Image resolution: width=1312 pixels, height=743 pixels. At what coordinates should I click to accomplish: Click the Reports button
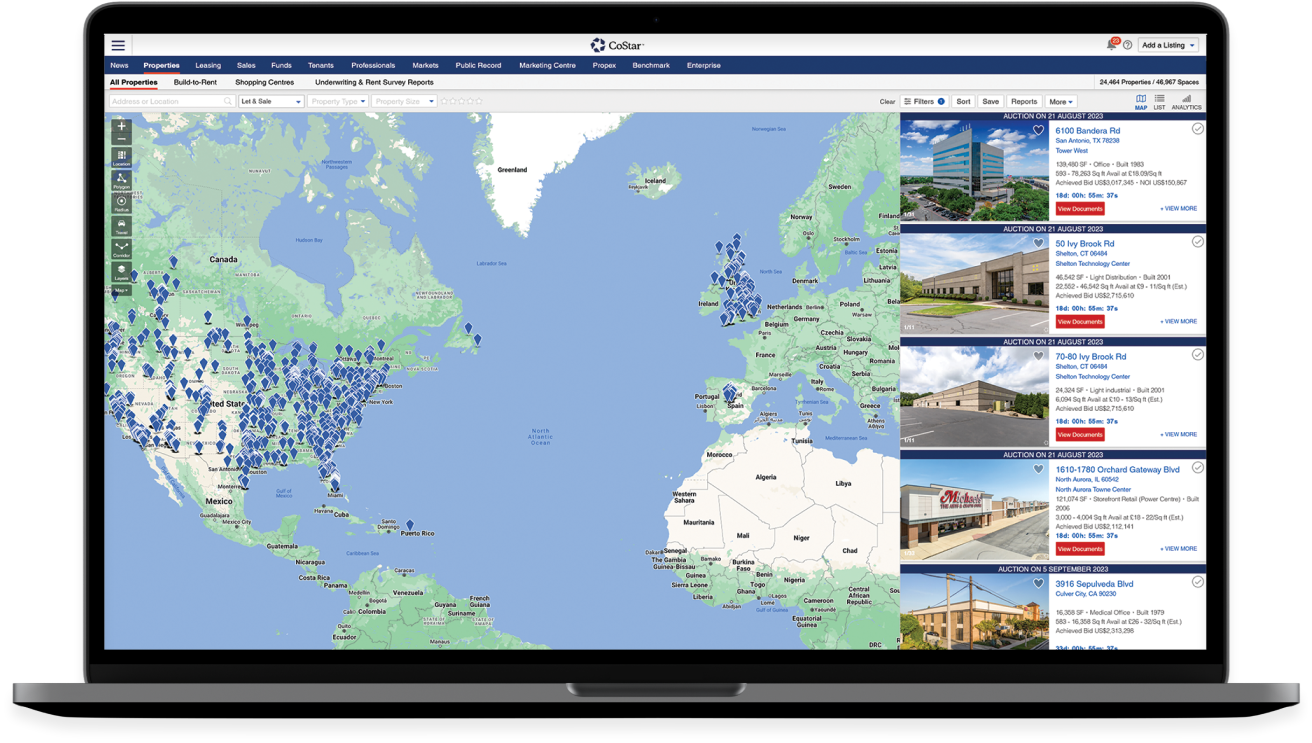point(1024,102)
